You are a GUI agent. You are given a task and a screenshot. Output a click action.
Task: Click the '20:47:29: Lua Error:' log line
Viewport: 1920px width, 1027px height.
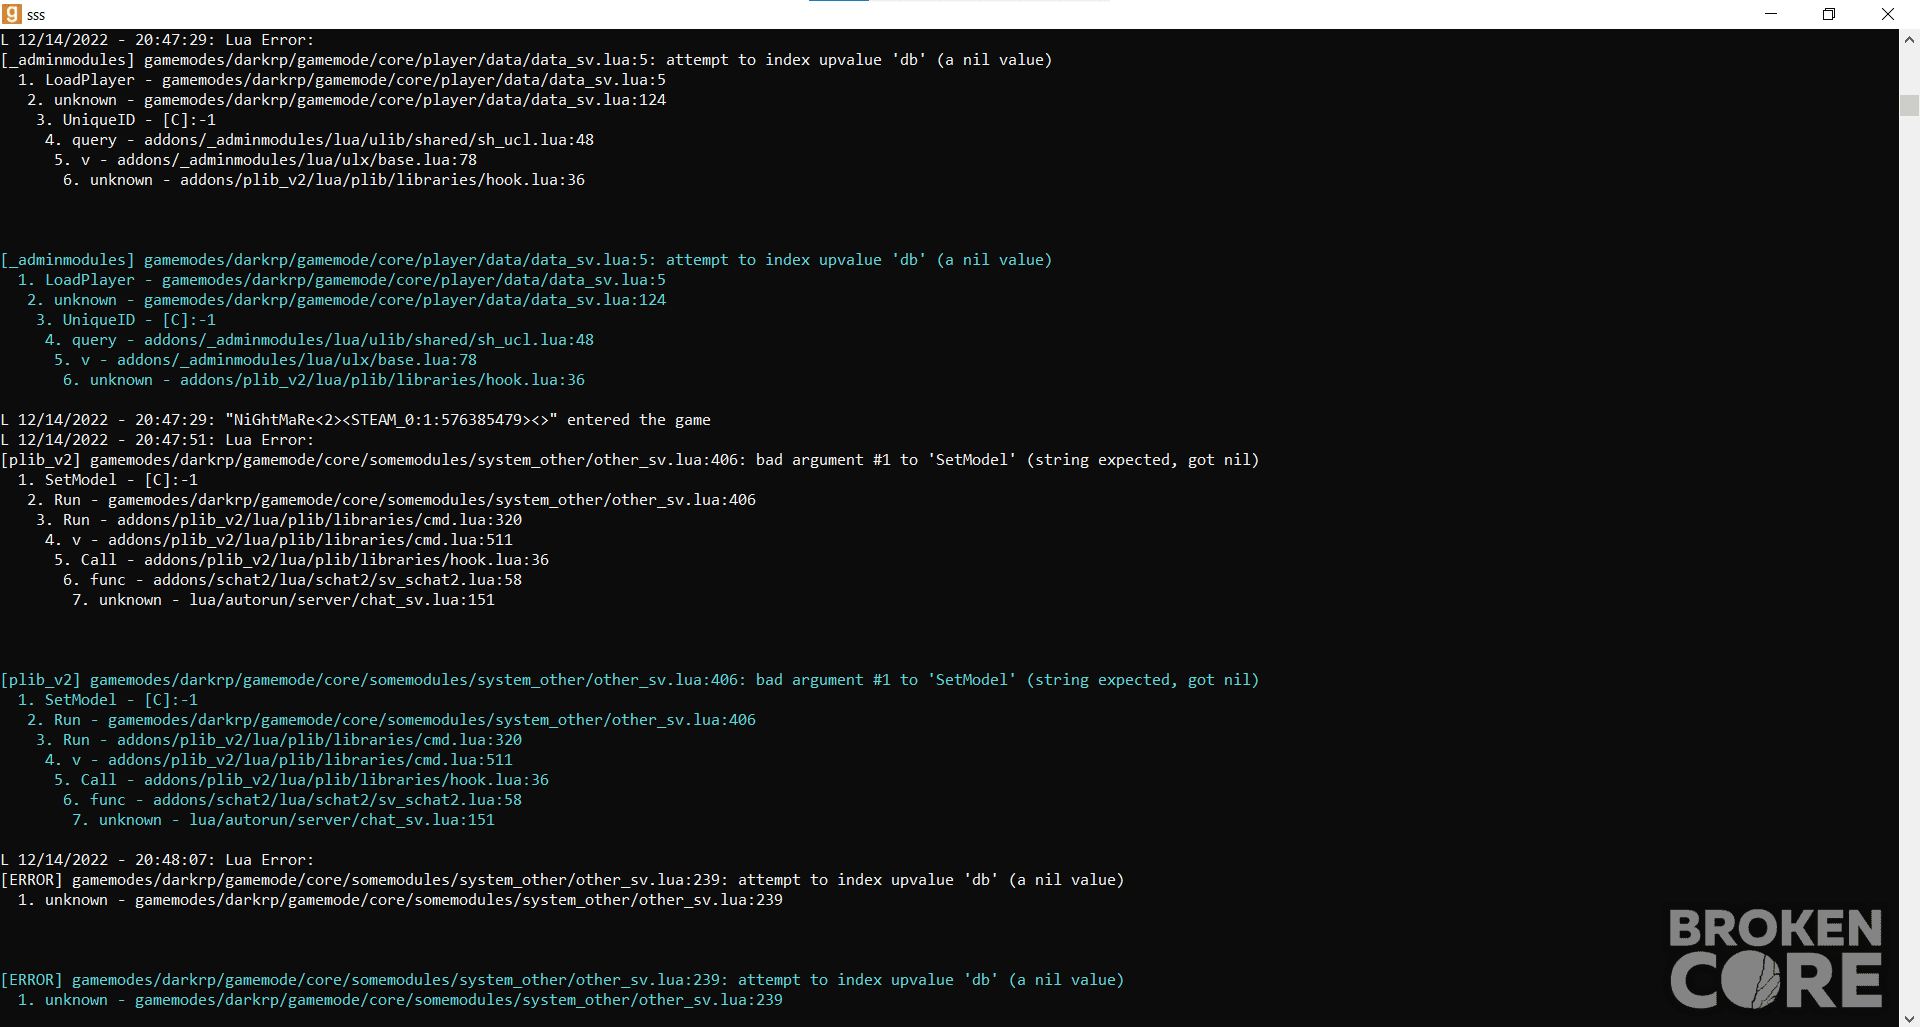pos(158,40)
